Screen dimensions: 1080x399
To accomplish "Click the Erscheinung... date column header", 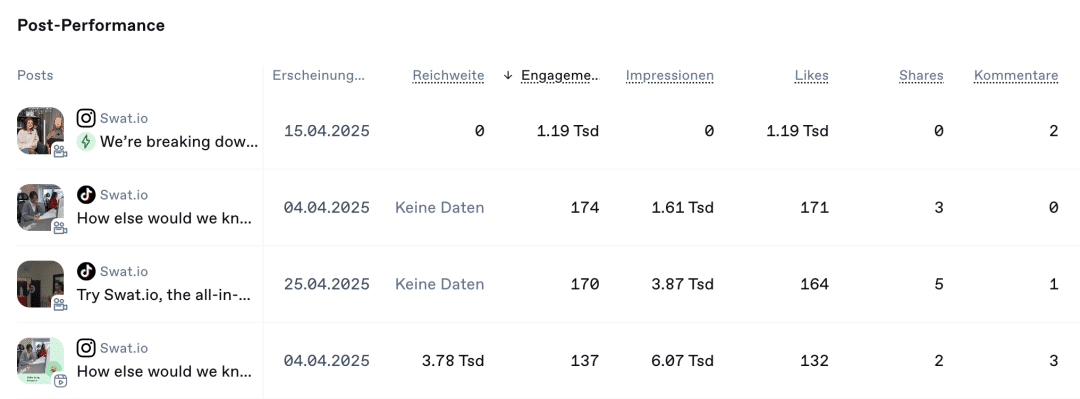I will [x=318, y=76].
